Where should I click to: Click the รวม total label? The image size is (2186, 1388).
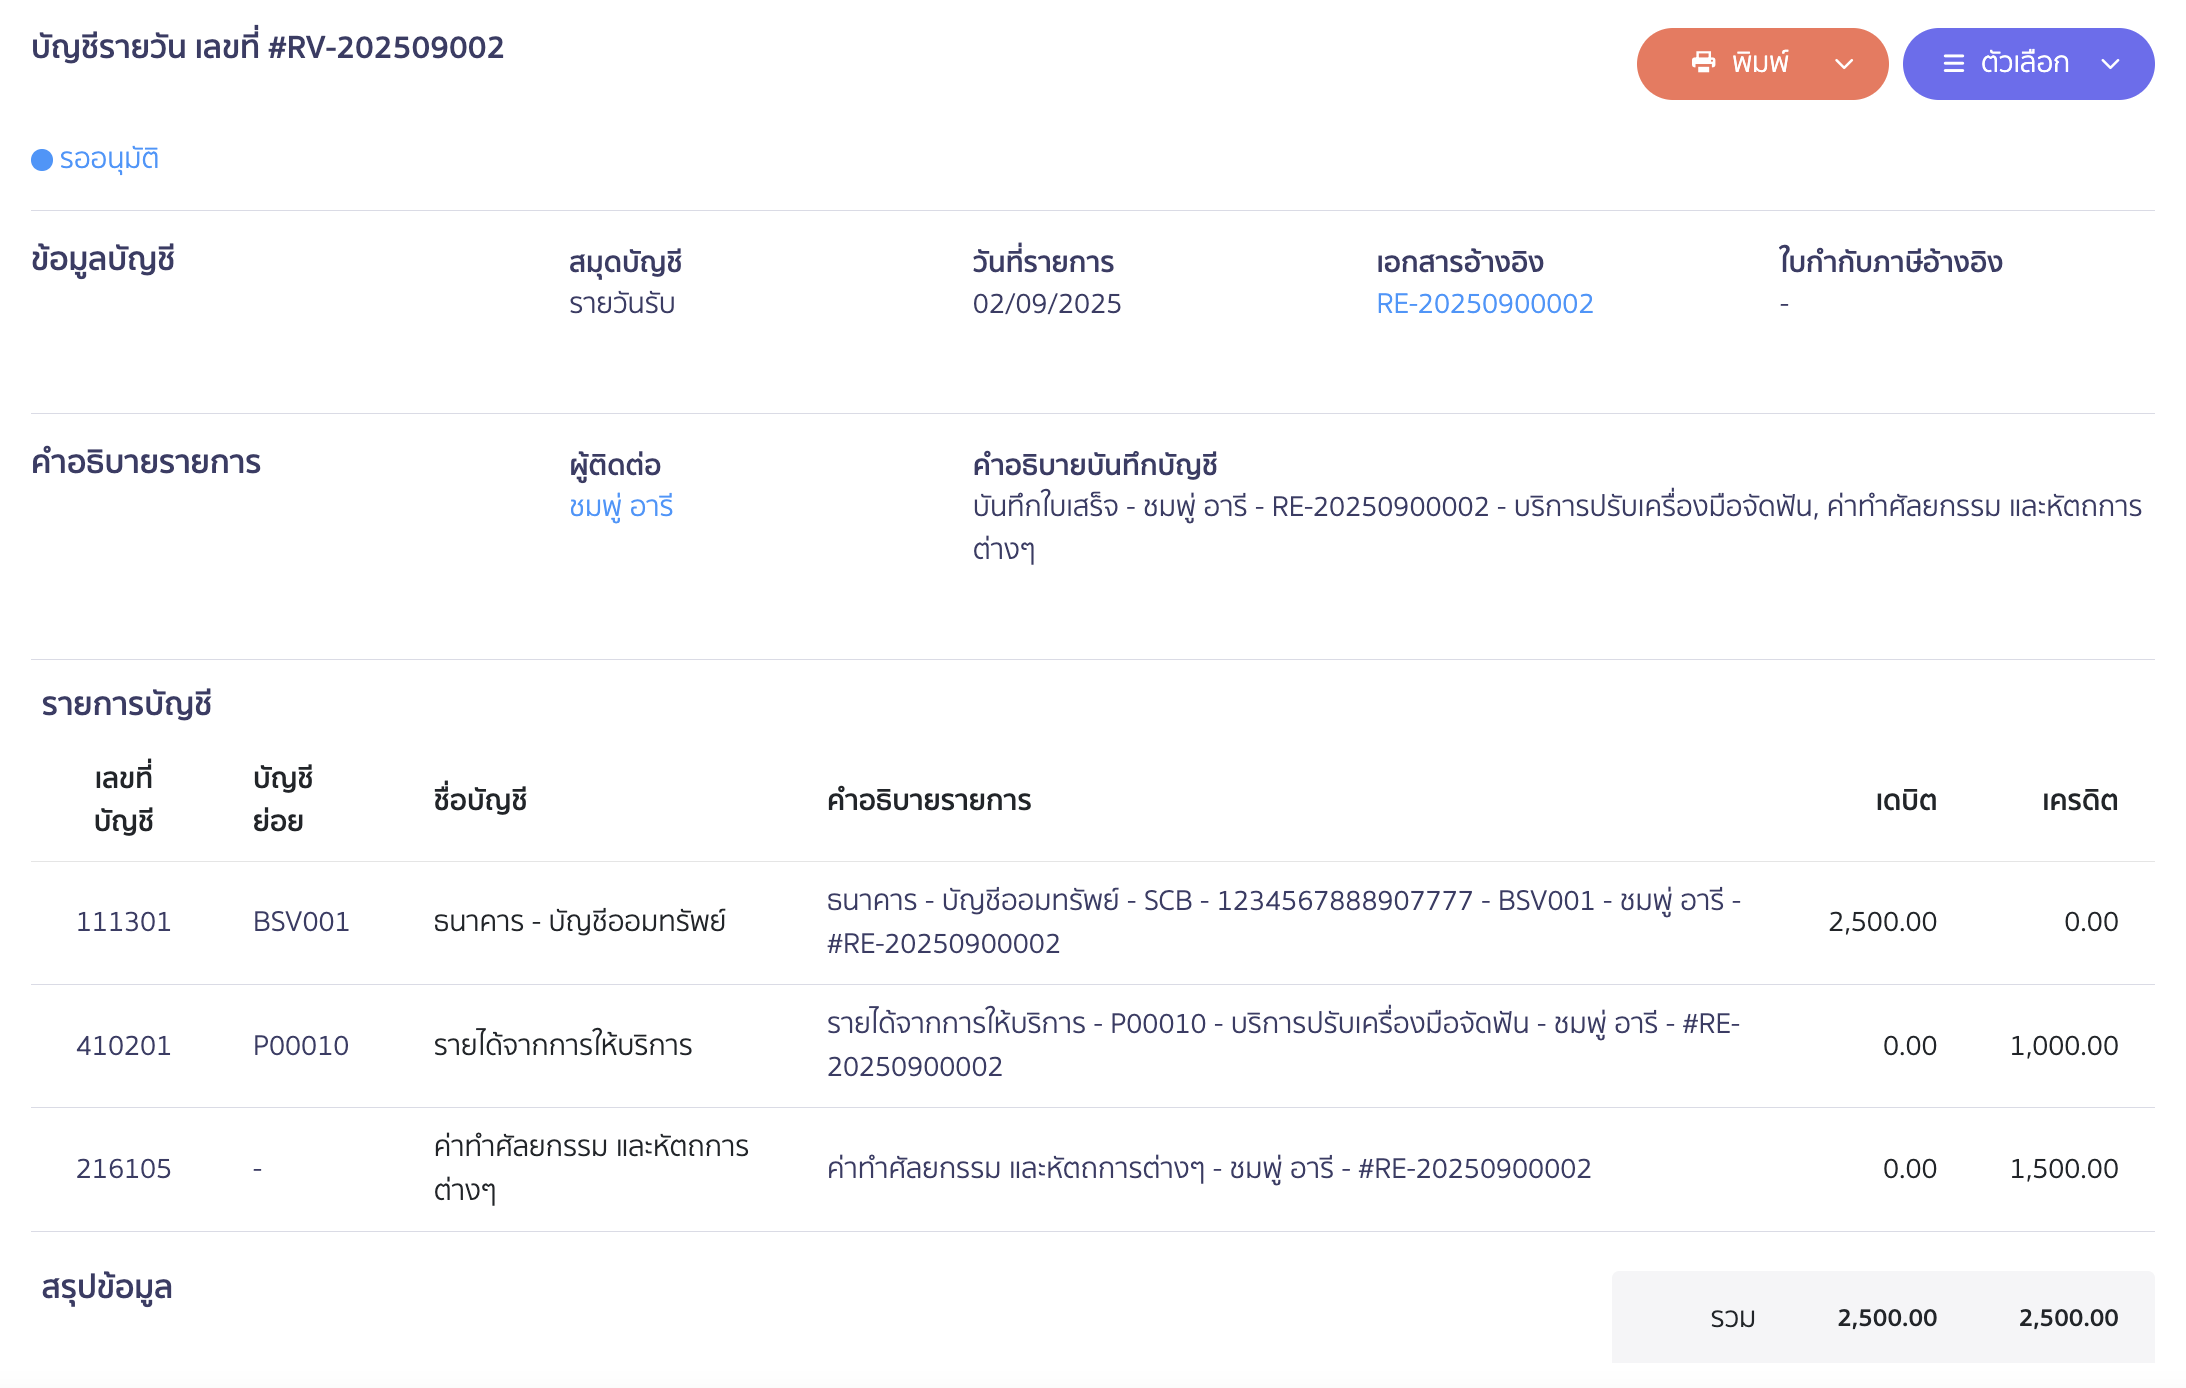coord(1733,1318)
